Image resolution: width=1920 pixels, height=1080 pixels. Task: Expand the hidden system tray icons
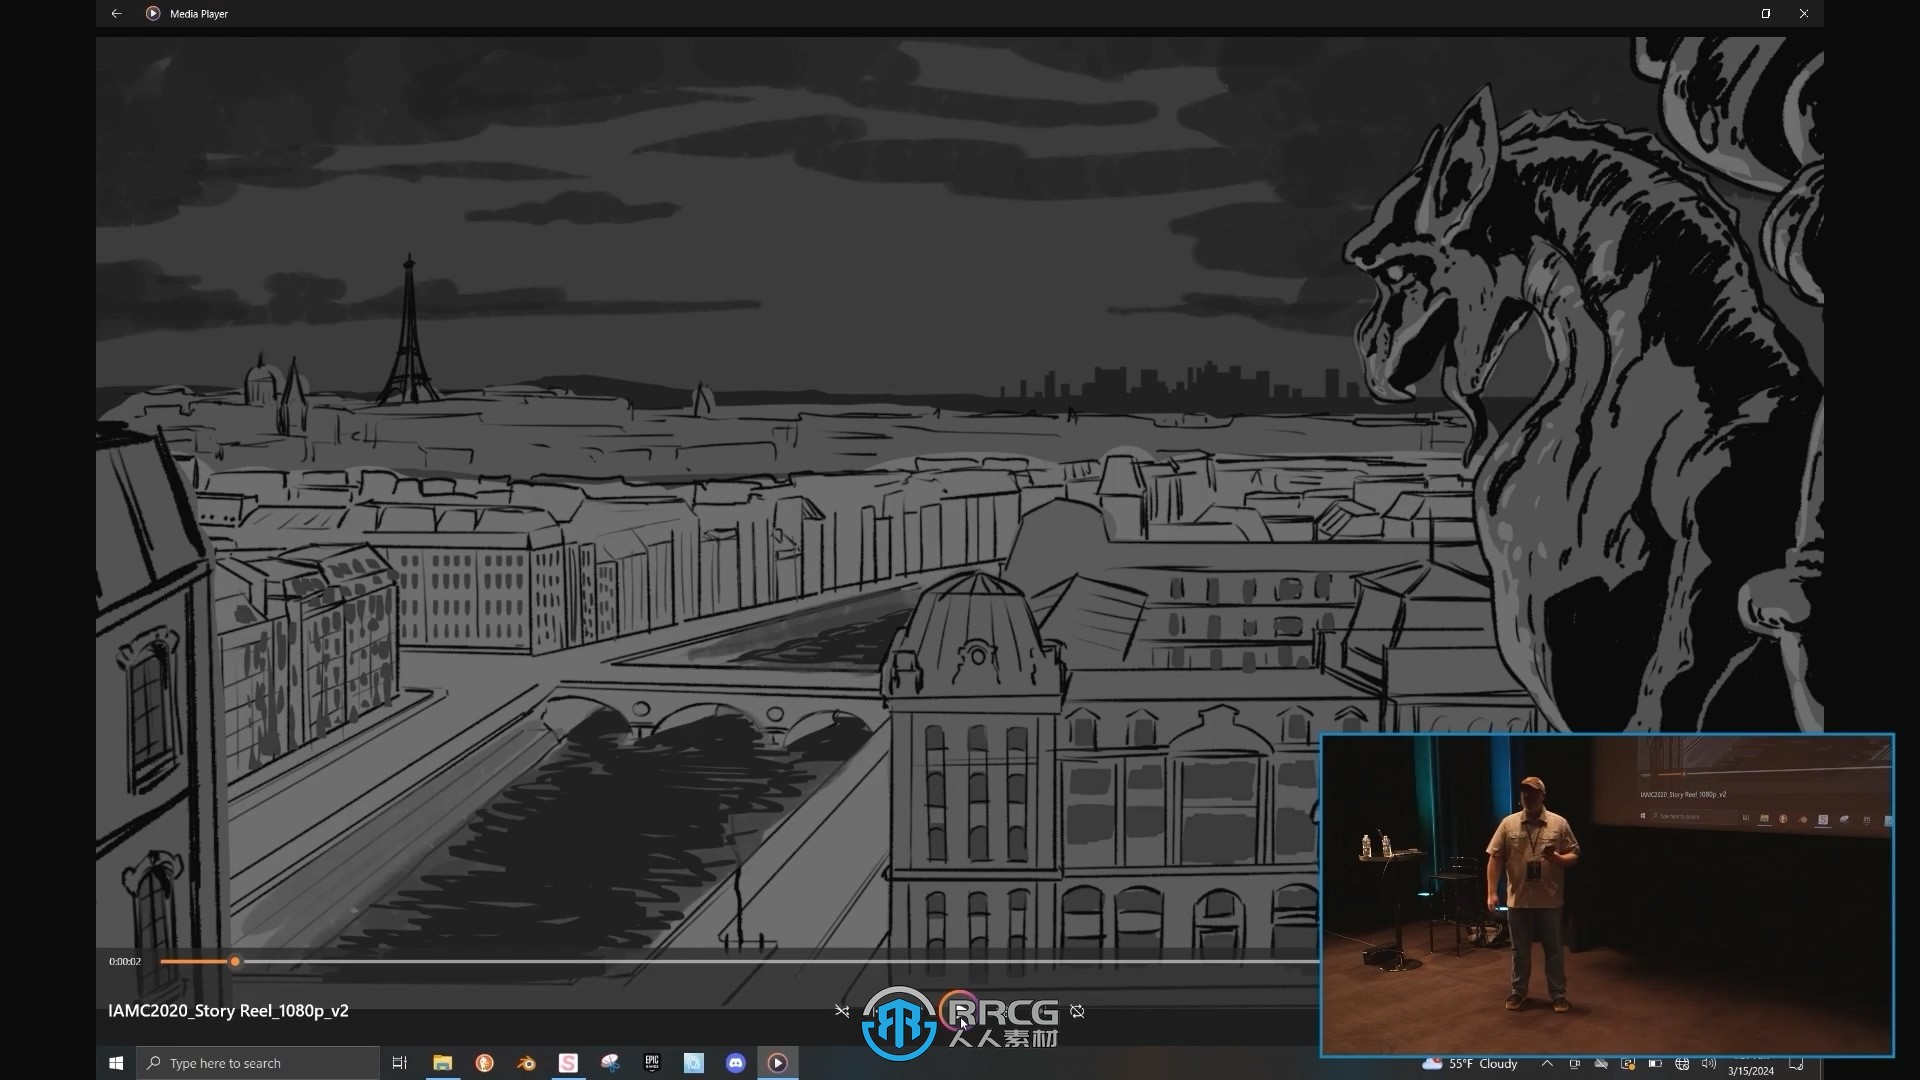pos(1547,1063)
